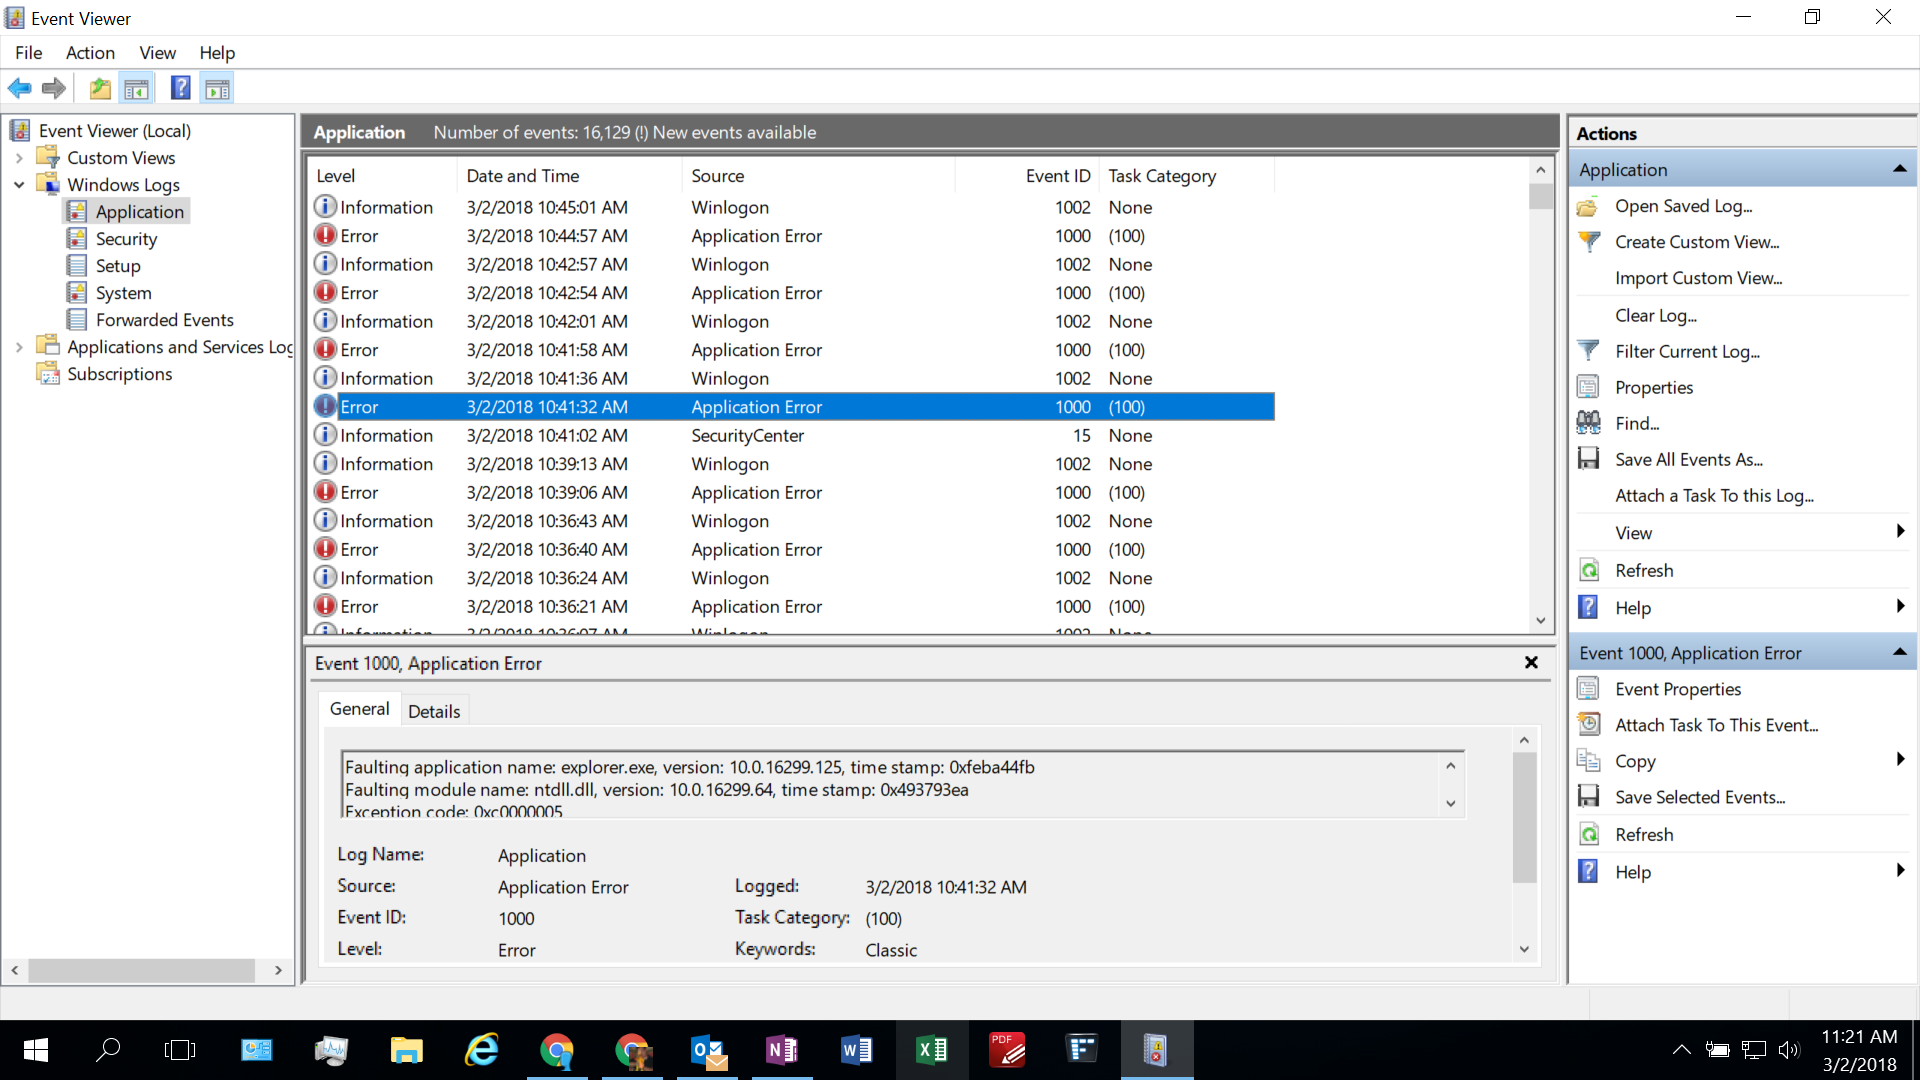Click the blue Help toolbar icon
The height and width of the screenshot is (1080, 1920).
click(x=181, y=88)
